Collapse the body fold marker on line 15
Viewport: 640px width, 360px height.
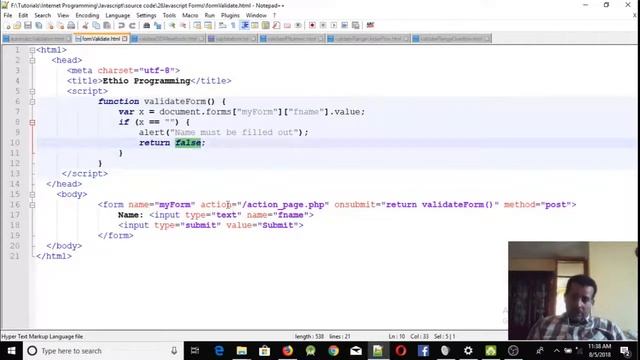(32, 195)
